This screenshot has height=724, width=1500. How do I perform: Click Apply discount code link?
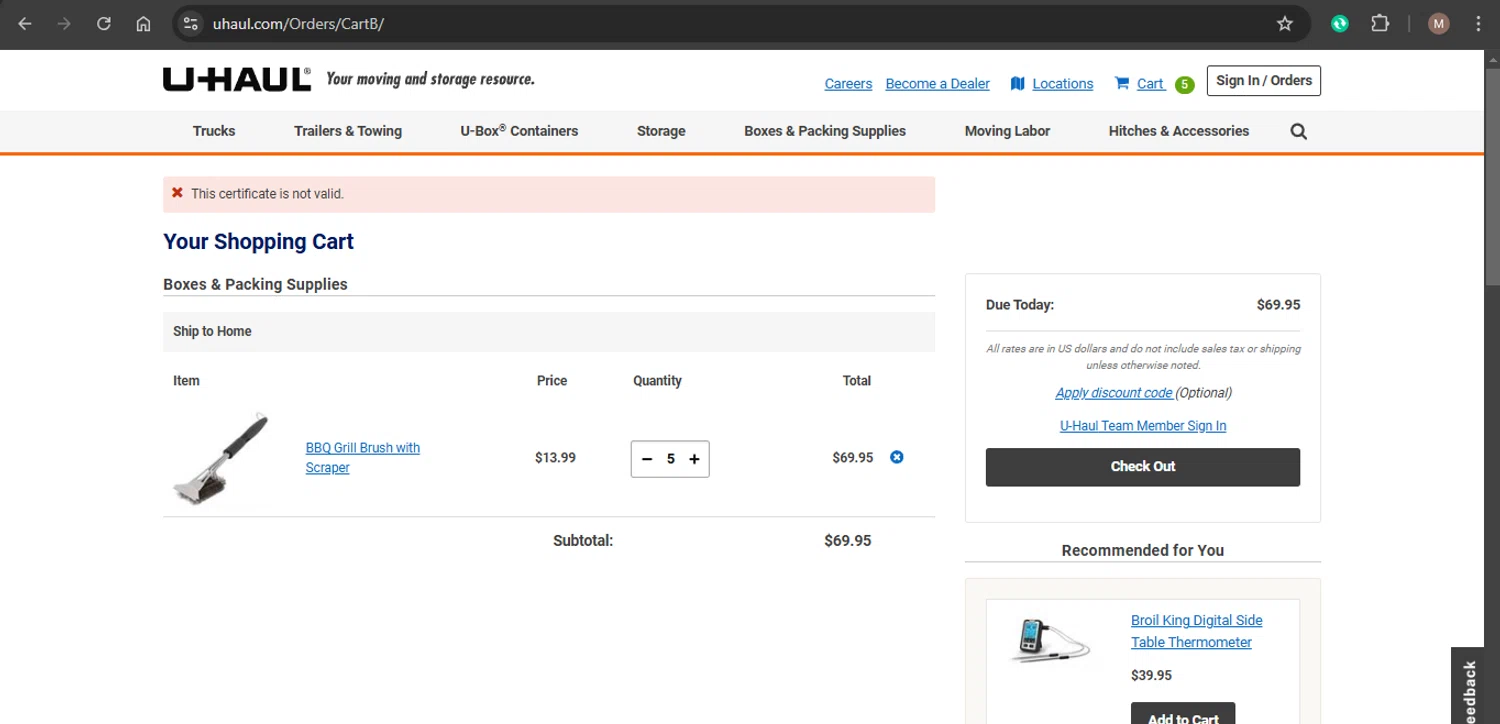(1113, 393)
